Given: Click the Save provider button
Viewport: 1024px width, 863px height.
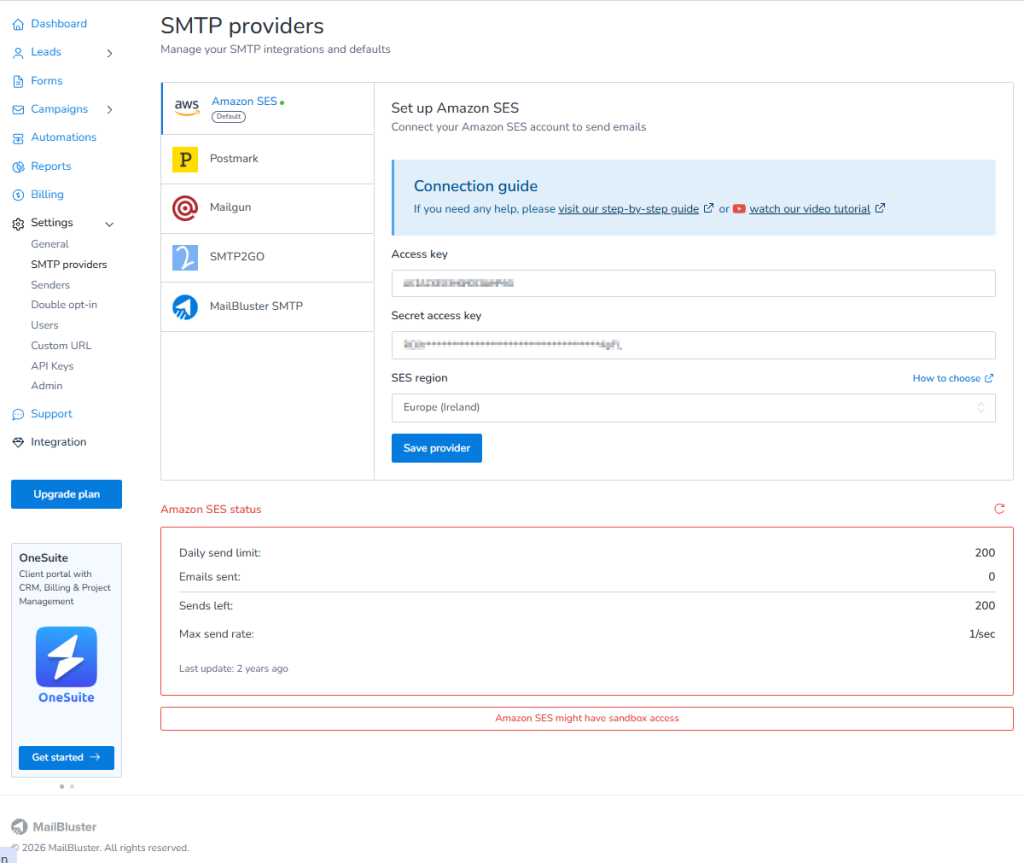Looking at the screenshot, I should coord(436,448).
